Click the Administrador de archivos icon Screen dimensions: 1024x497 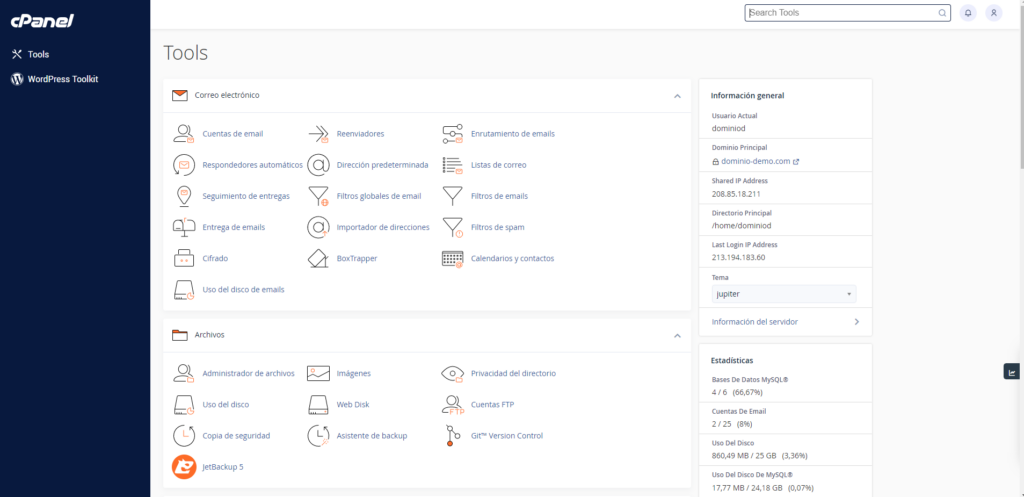184,373
